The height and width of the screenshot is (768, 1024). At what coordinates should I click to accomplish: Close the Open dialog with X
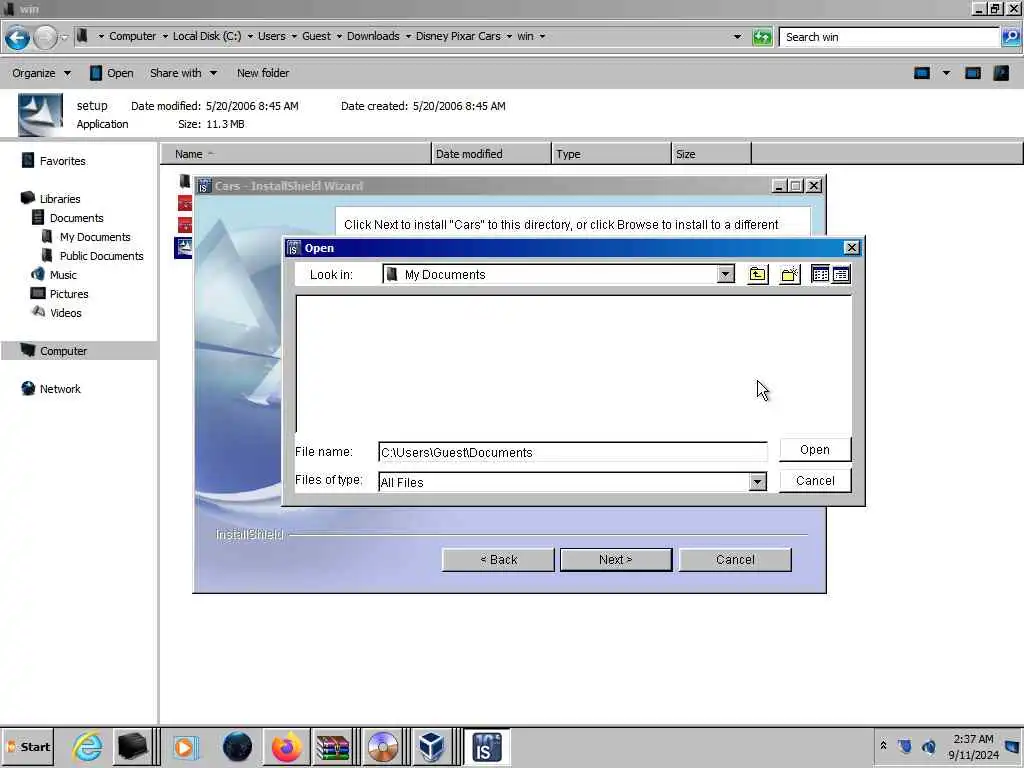(x=852, y=248)
